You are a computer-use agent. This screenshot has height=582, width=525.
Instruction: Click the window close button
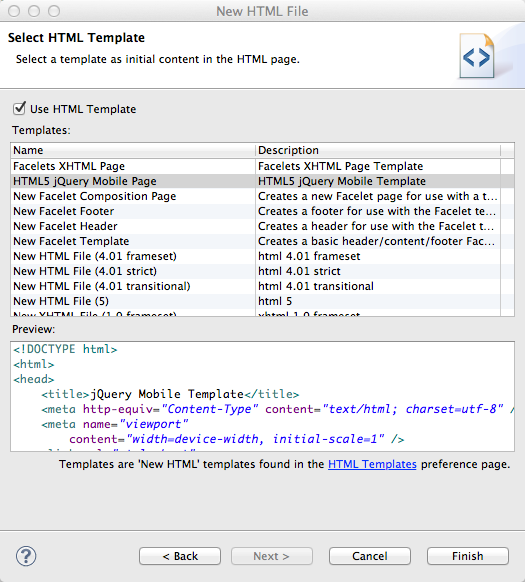tap(14, 11)
